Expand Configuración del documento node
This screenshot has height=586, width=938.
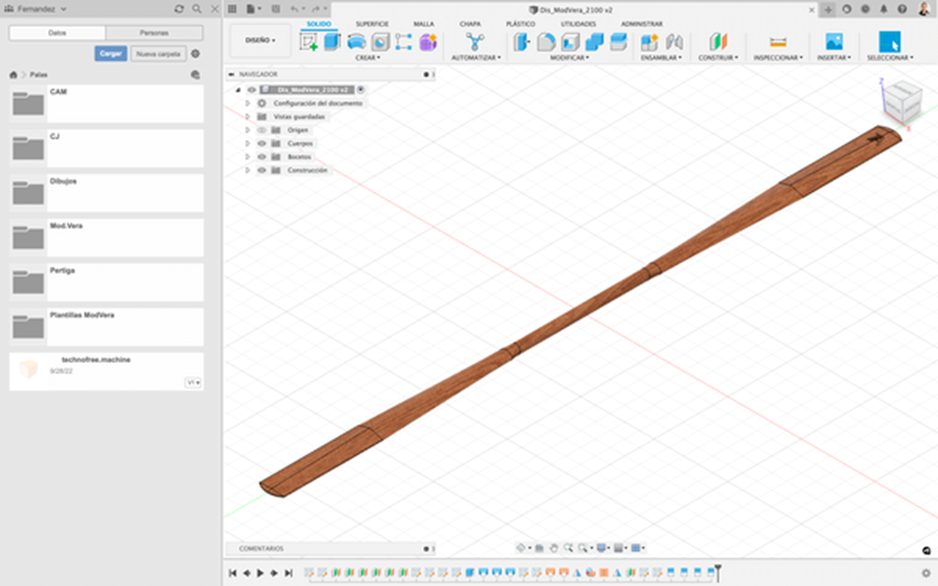coord(248,103)
